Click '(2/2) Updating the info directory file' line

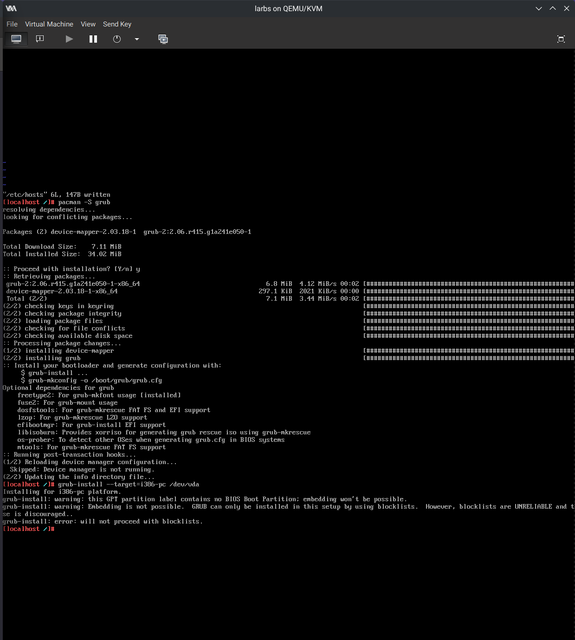tap(79, 477)
